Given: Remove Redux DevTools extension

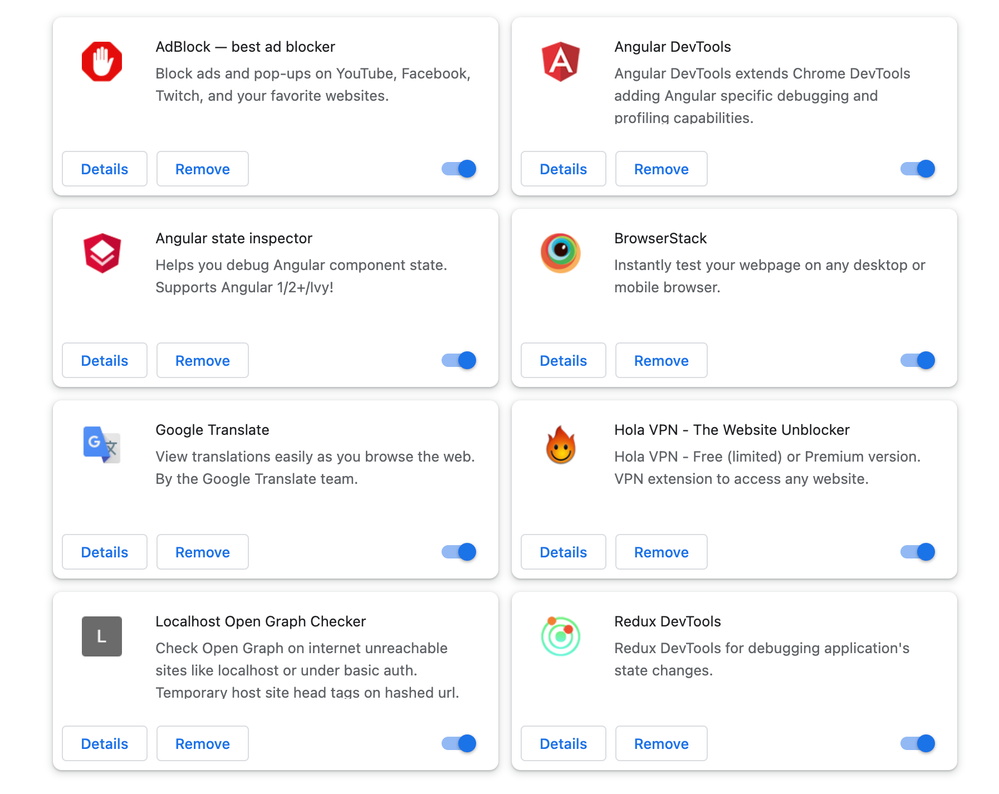Looking at the screenshot, I should [x=661, y=744].
